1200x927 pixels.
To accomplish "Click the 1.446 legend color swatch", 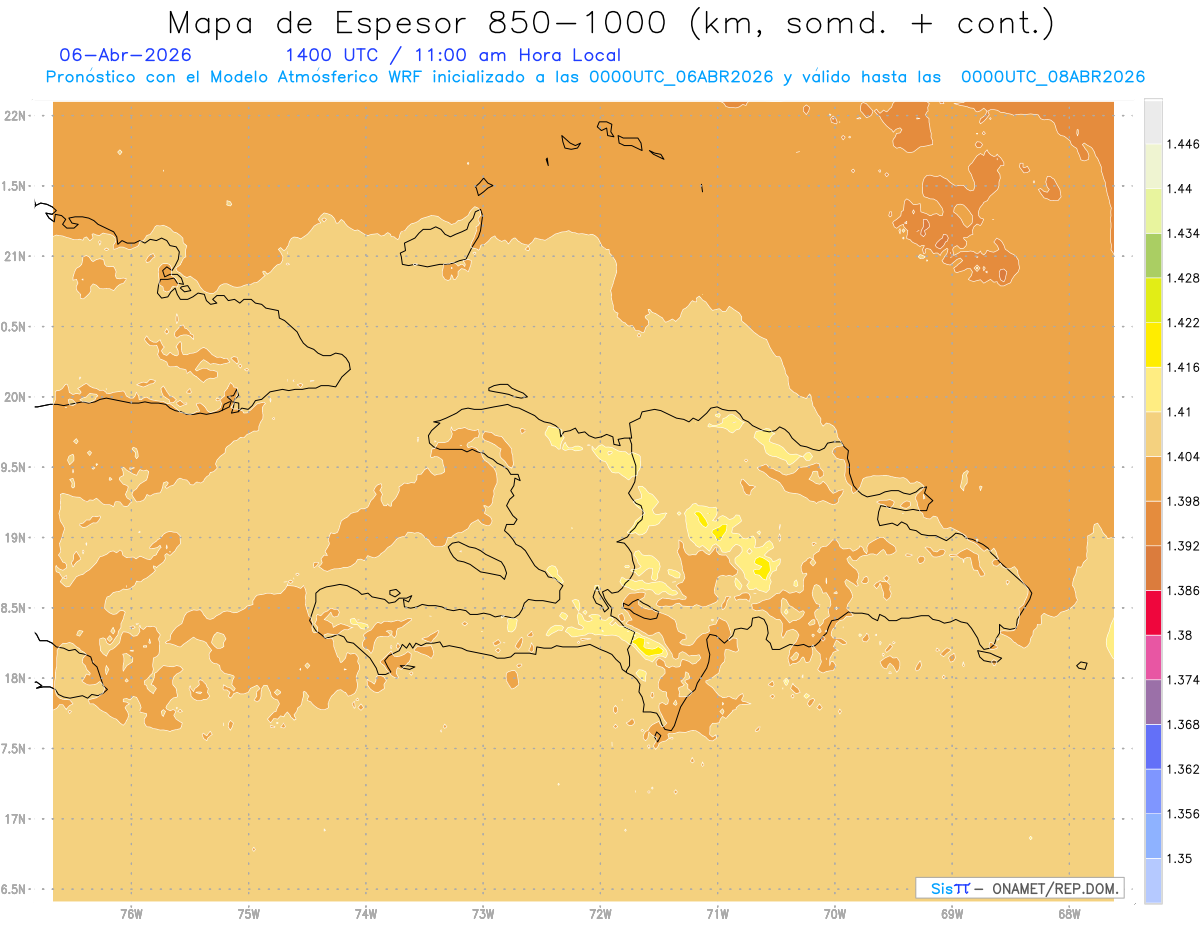I will pos(1153,122).
